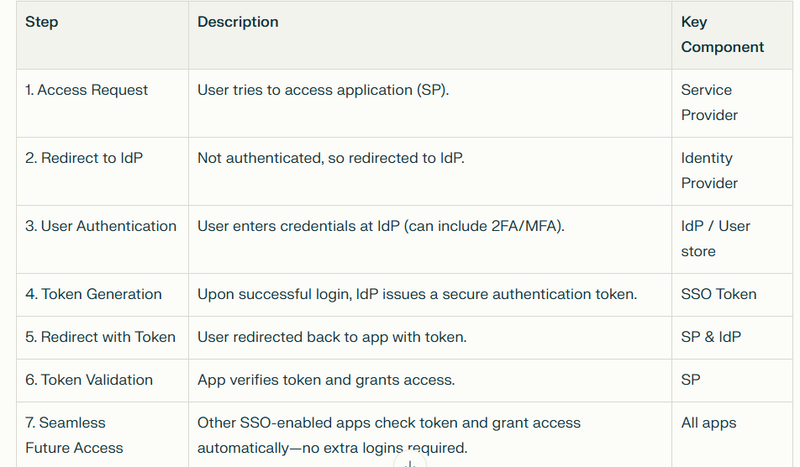Select the '3. User Authentication' cell
This screenshot has width=800, height=467.
point(102,239)
